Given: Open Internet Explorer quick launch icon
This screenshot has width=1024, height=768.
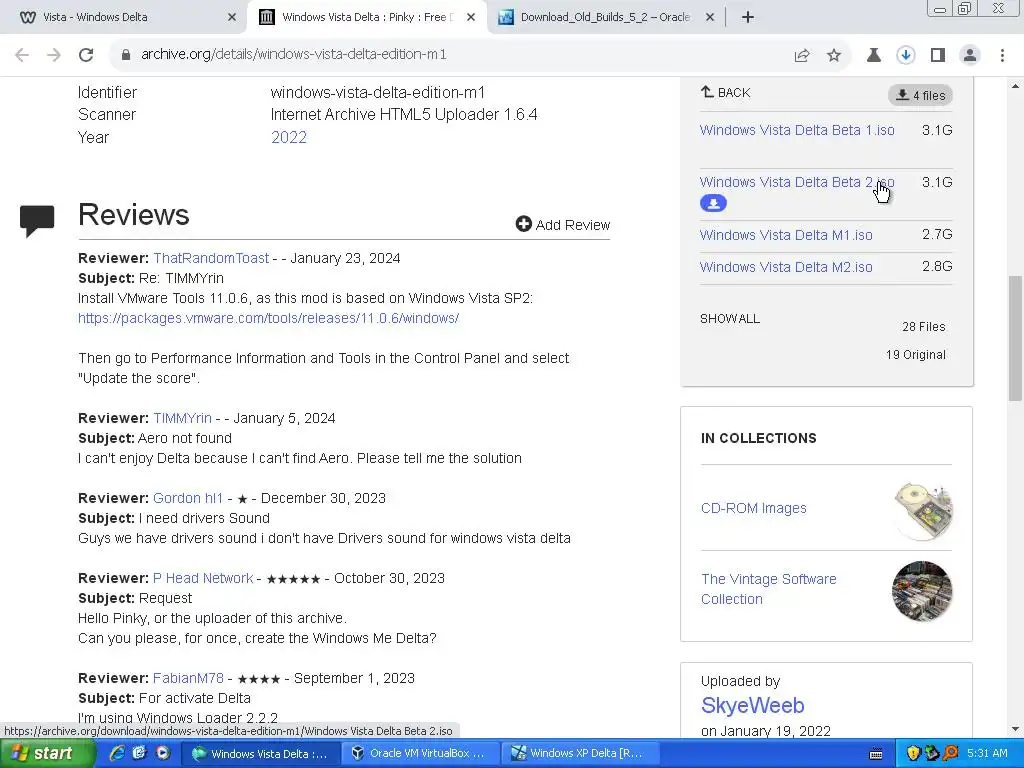Looking at the screenshot, I should pyautogui.click(x=117, y=753).
